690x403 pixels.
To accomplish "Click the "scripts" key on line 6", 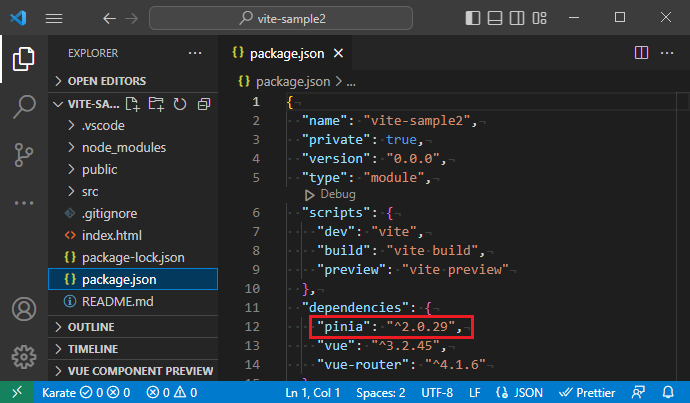I will [336, 212].
